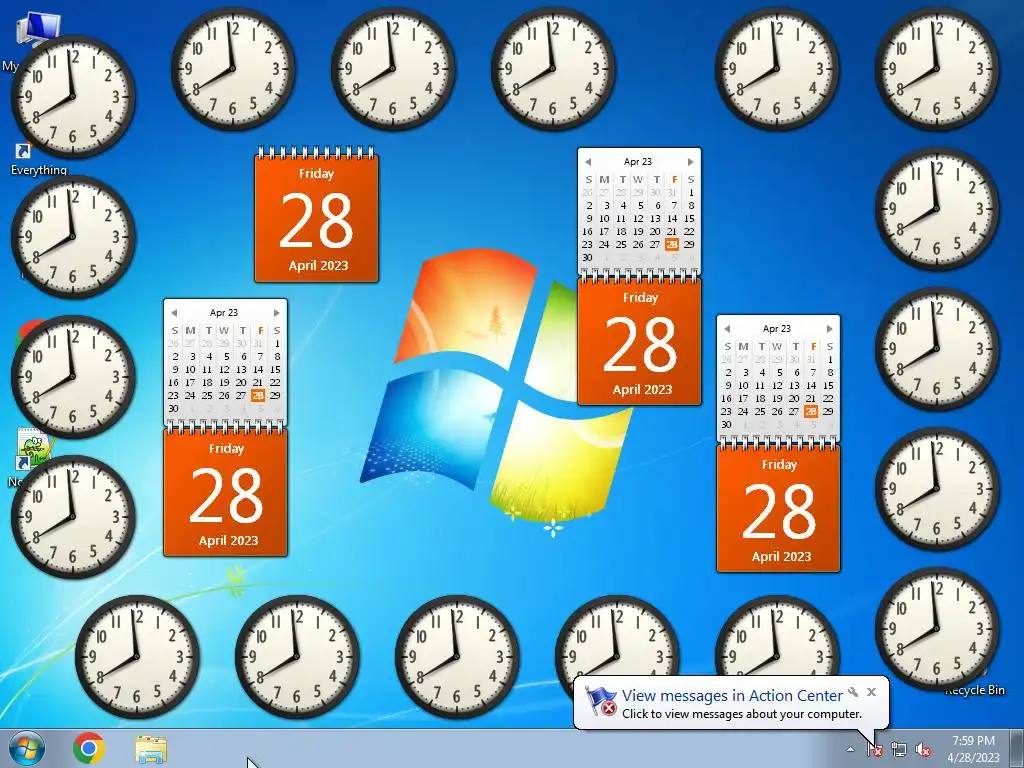Open Windows Explorer from the taskbar
Image resolution: width=1024 pixels, height=768 pixels.
click(x=151, y=749)
